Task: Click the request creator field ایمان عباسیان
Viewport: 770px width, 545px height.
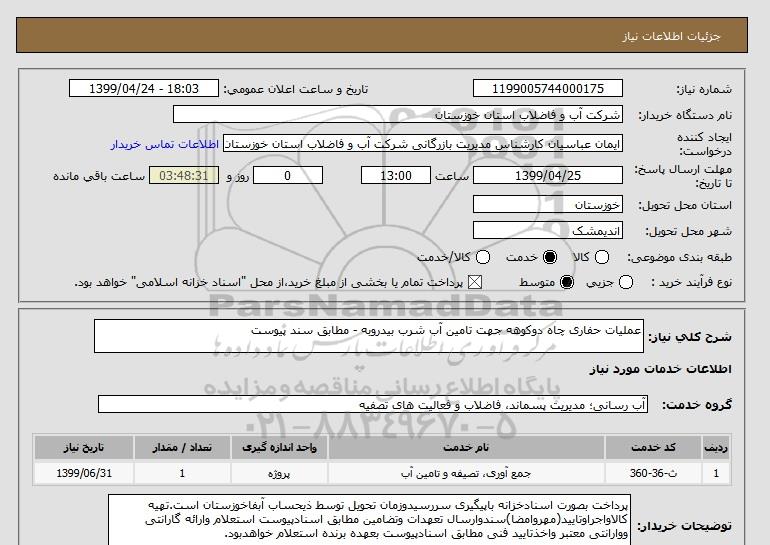Action: click(x=423, y=144)
